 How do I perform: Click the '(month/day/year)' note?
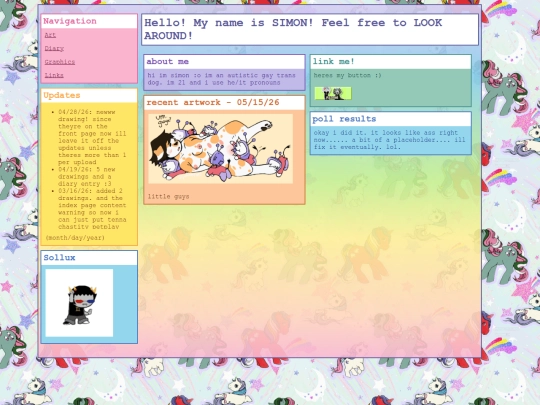(75, 238)
